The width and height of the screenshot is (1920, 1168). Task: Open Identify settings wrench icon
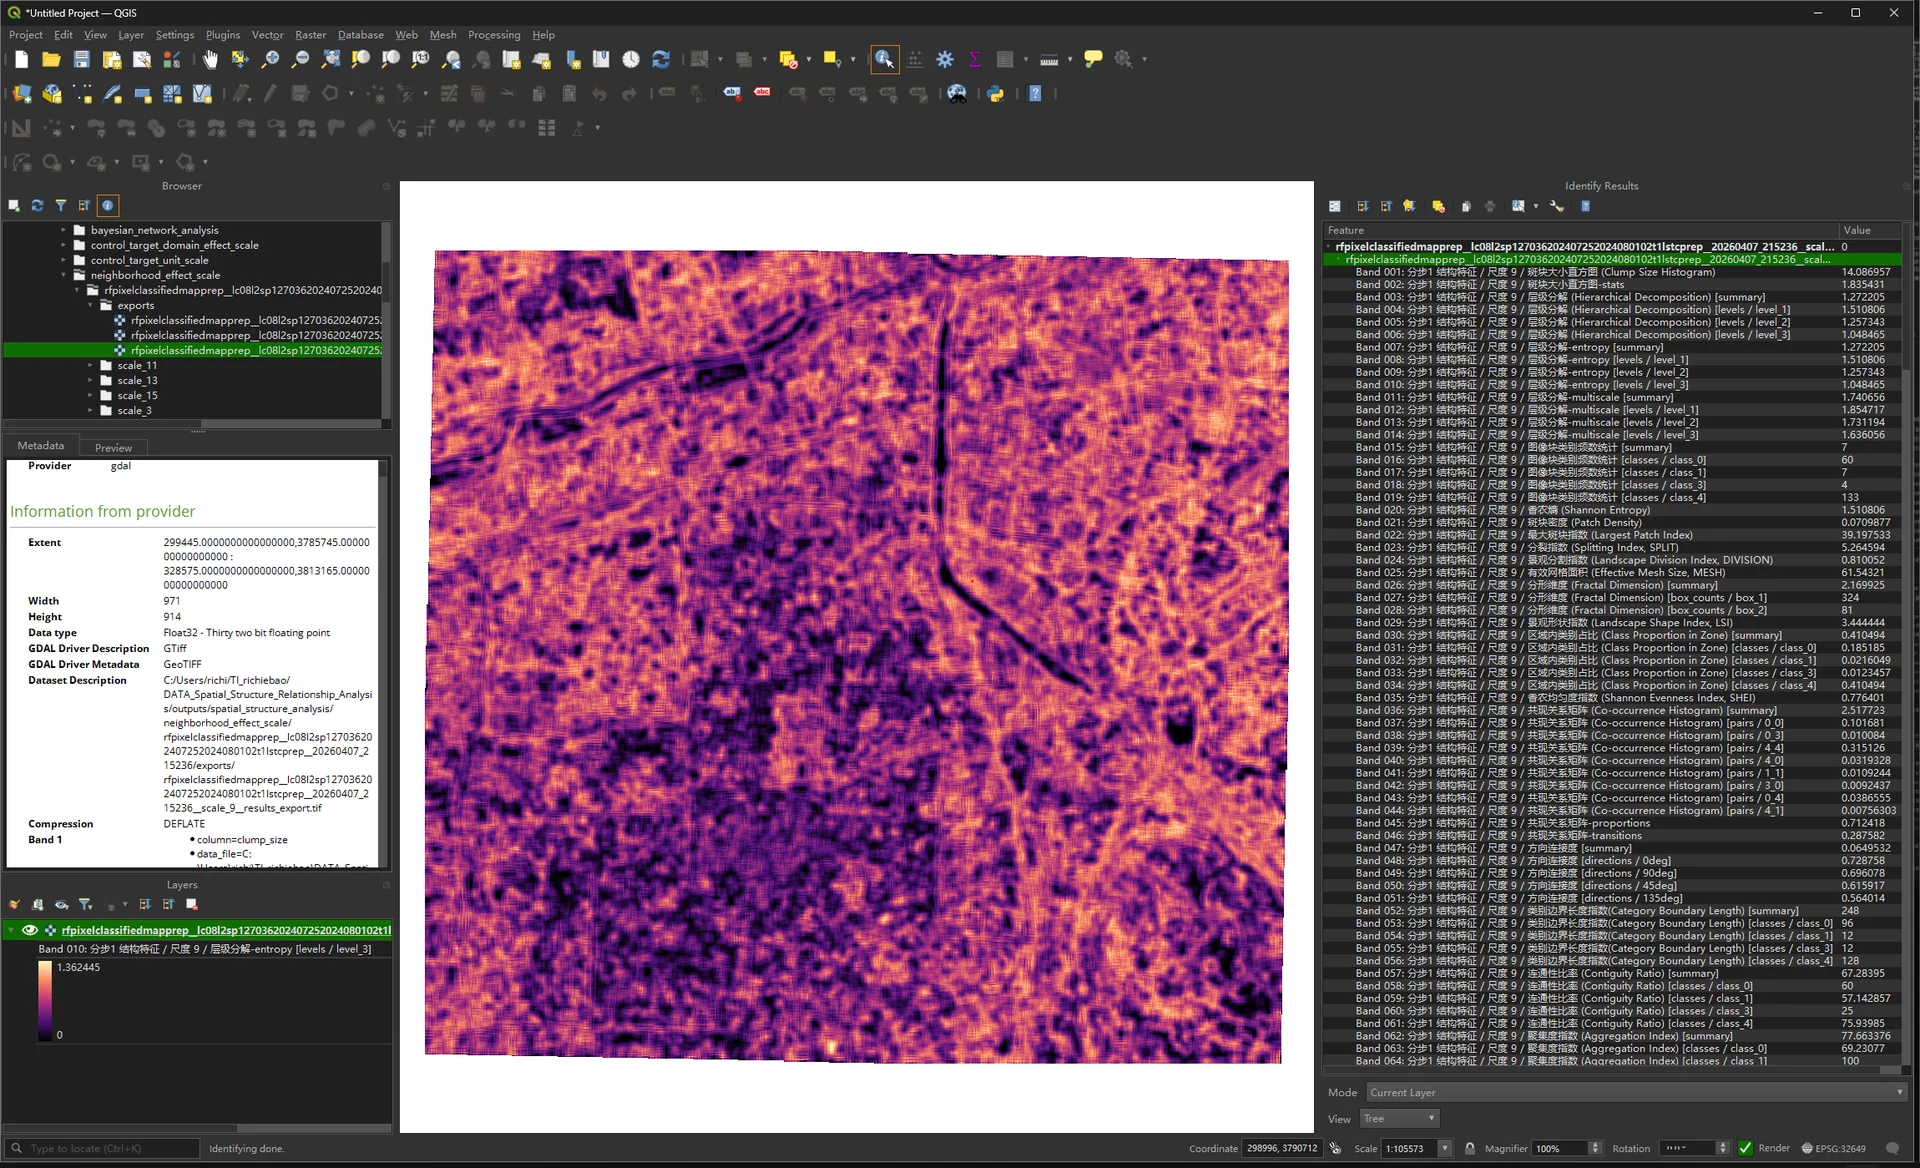(x=1557, y=207)
